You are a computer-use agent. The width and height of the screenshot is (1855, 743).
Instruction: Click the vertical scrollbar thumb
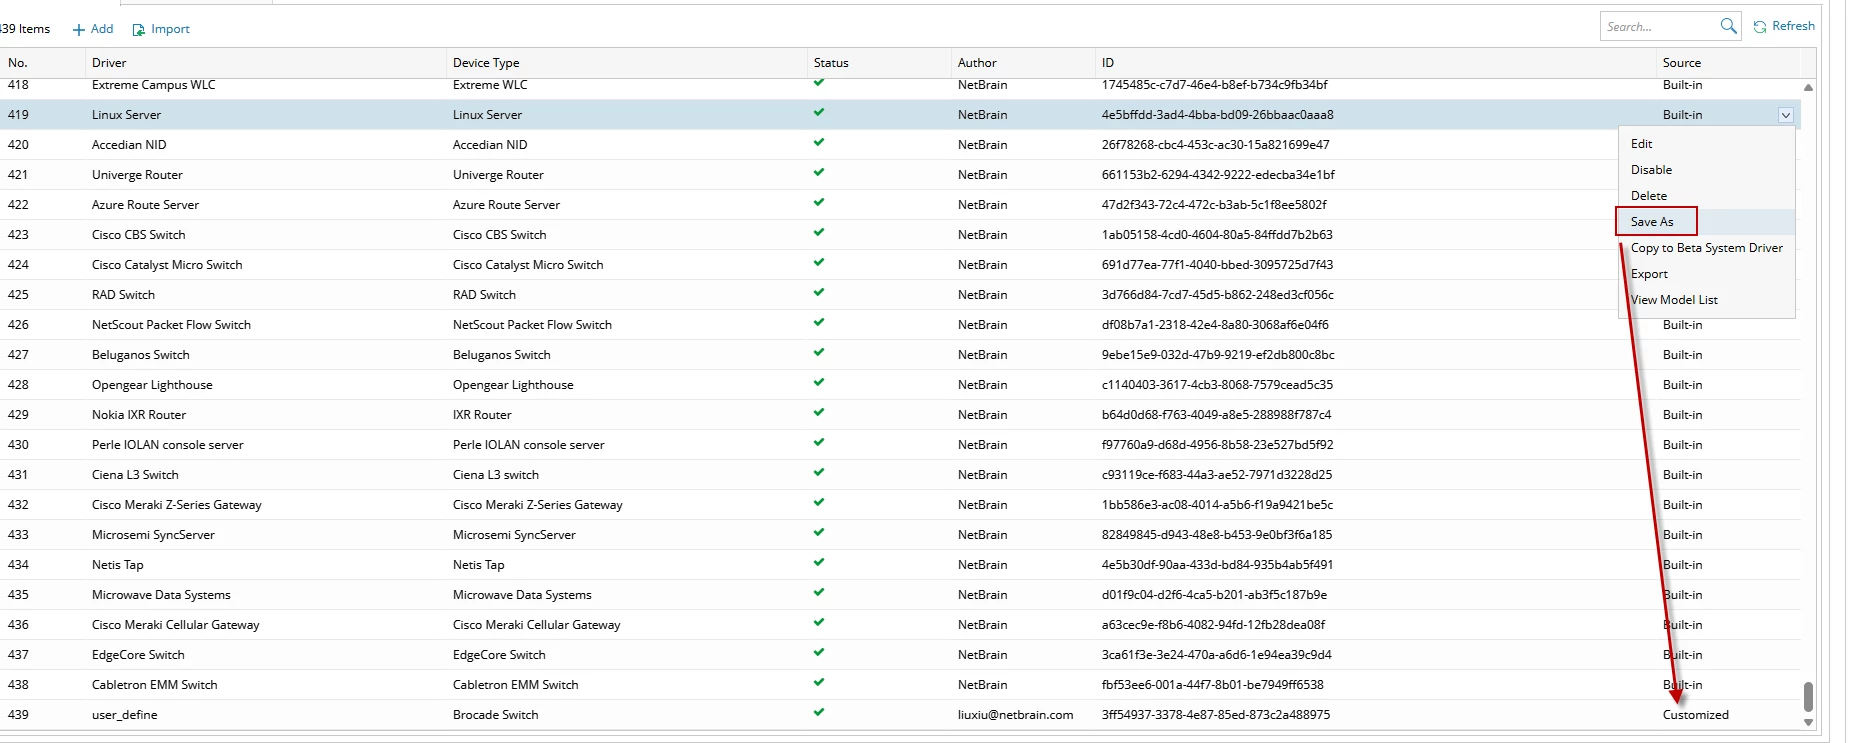coord(1808,696)
